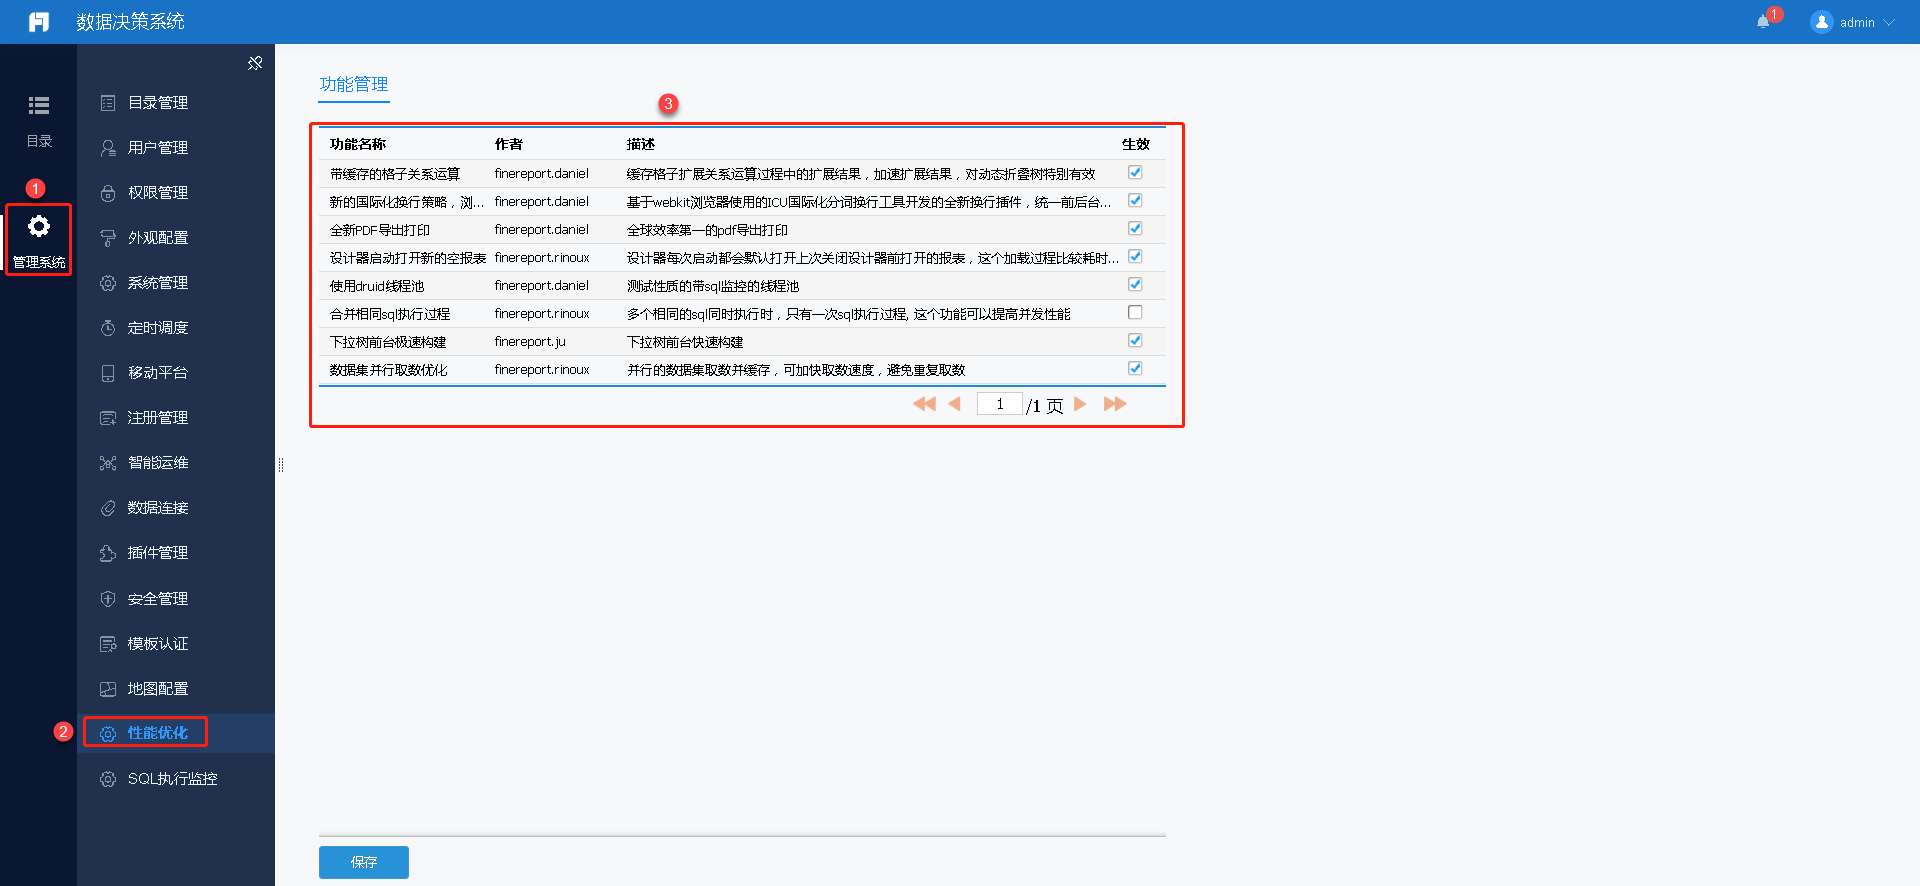This screenshot has width=1920, height=886.
Task: Select 性能优化 in the sidebar
Action: tap(158, 733)
